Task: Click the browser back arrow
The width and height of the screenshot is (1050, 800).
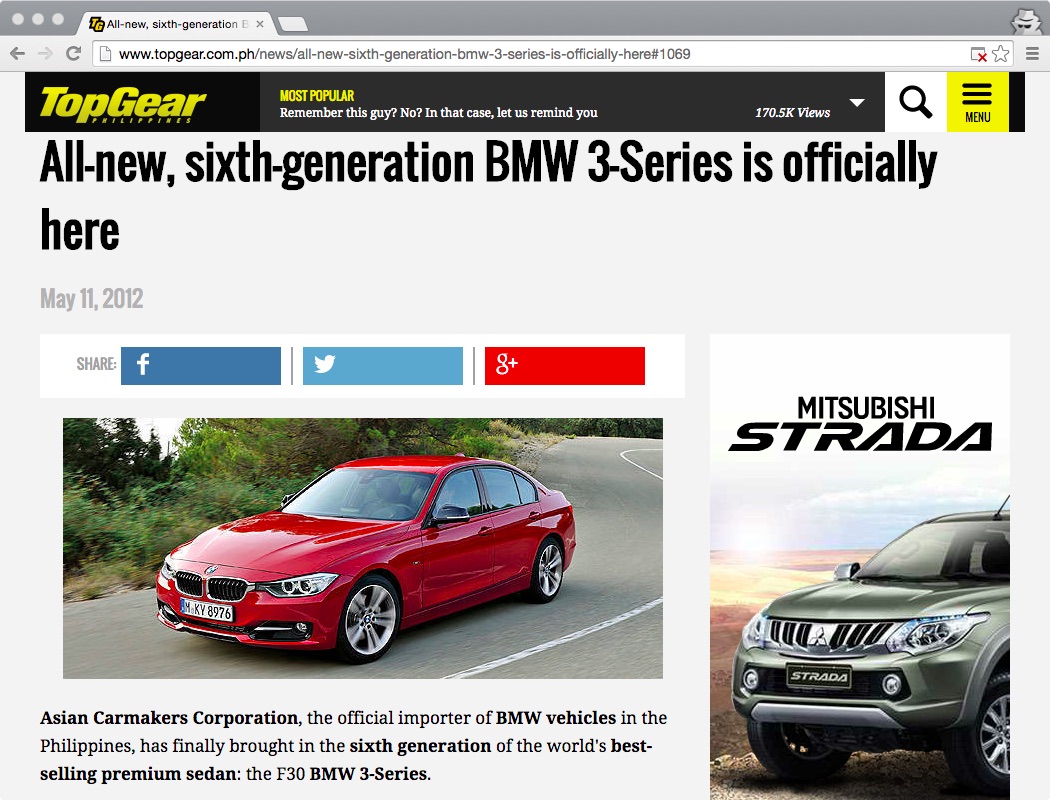Action: coord(17,54)
